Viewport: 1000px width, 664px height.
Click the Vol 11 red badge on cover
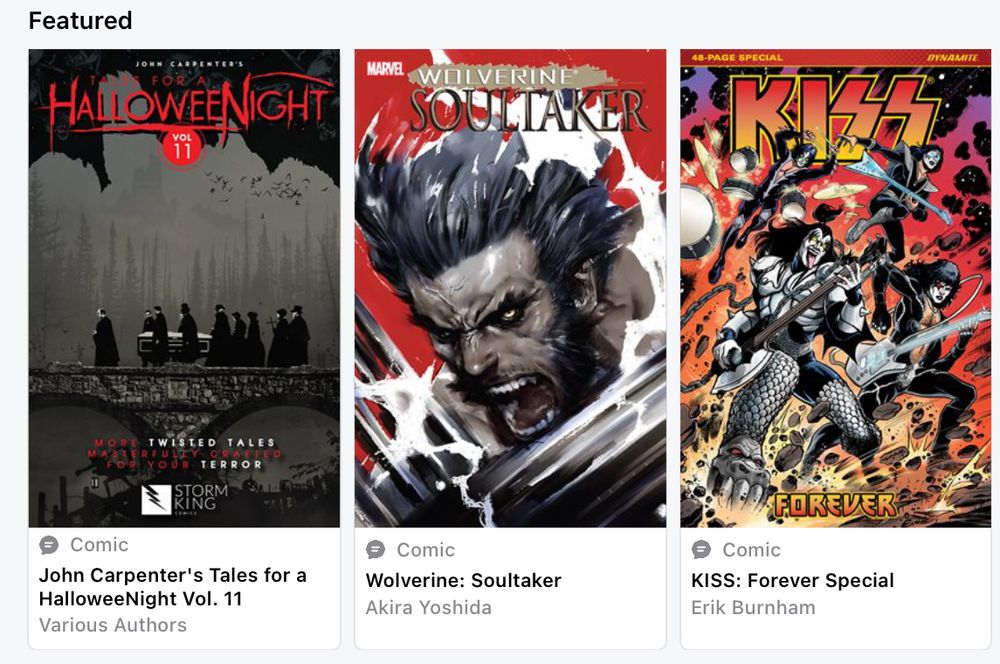[182, 147]
